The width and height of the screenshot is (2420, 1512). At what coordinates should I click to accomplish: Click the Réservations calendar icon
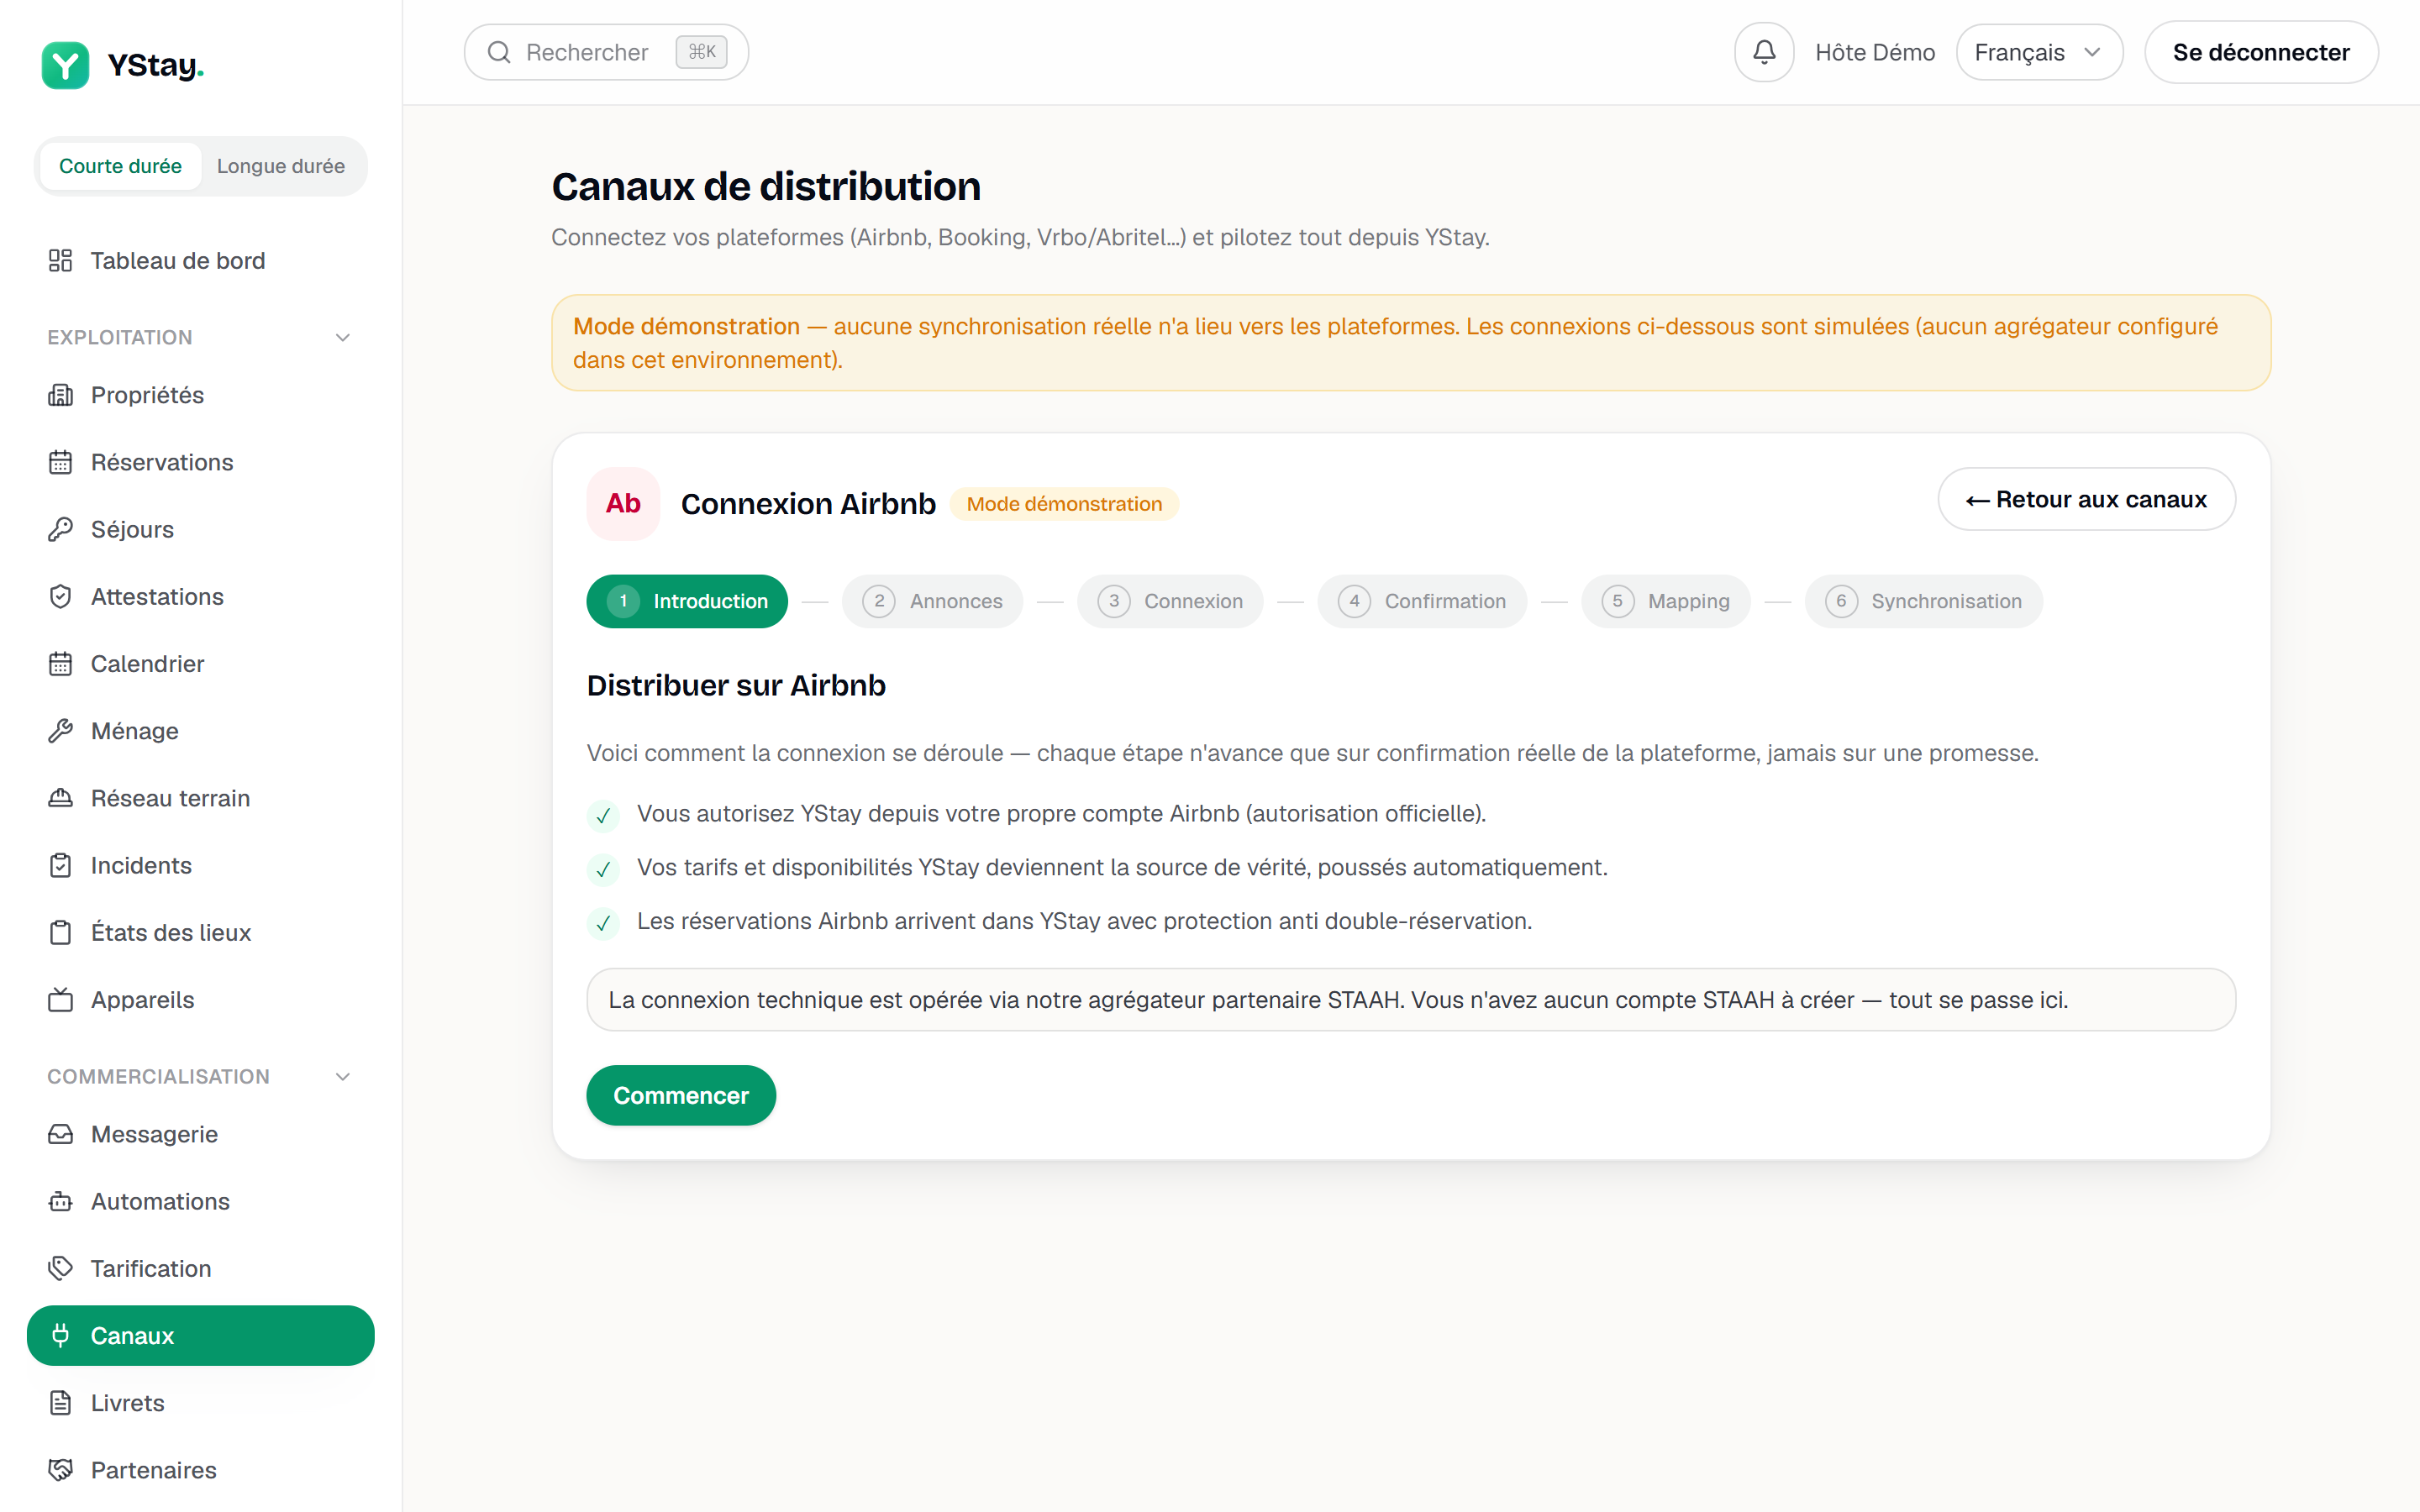(60, 462)
